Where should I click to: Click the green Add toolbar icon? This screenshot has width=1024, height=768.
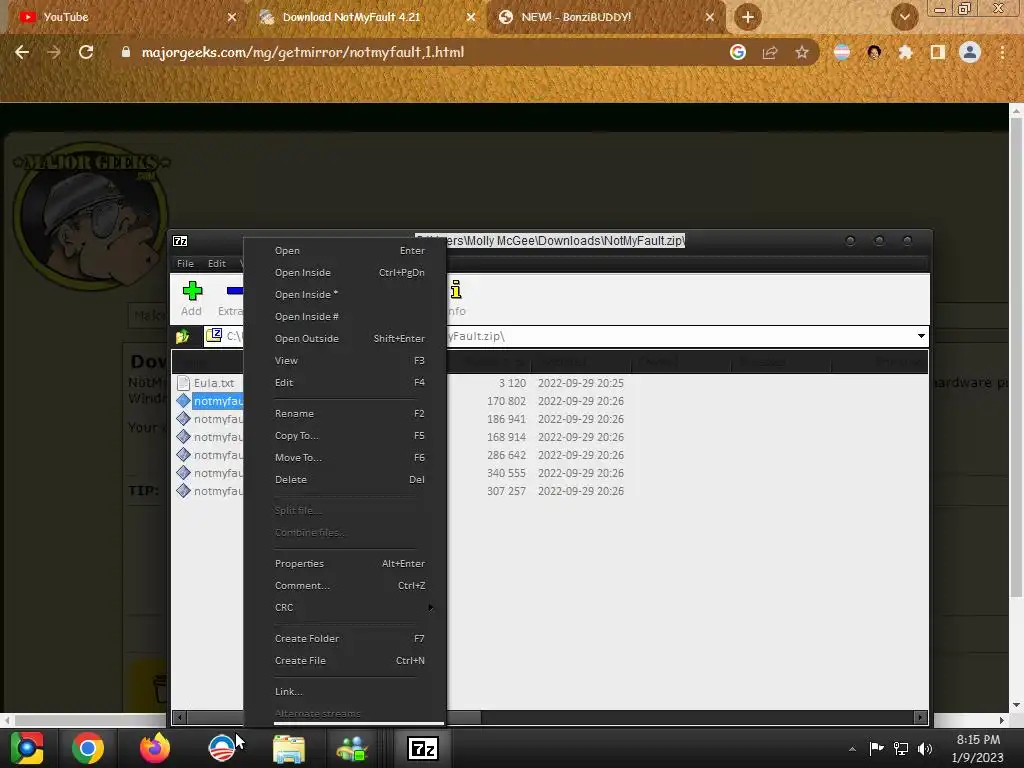point(192,291)
